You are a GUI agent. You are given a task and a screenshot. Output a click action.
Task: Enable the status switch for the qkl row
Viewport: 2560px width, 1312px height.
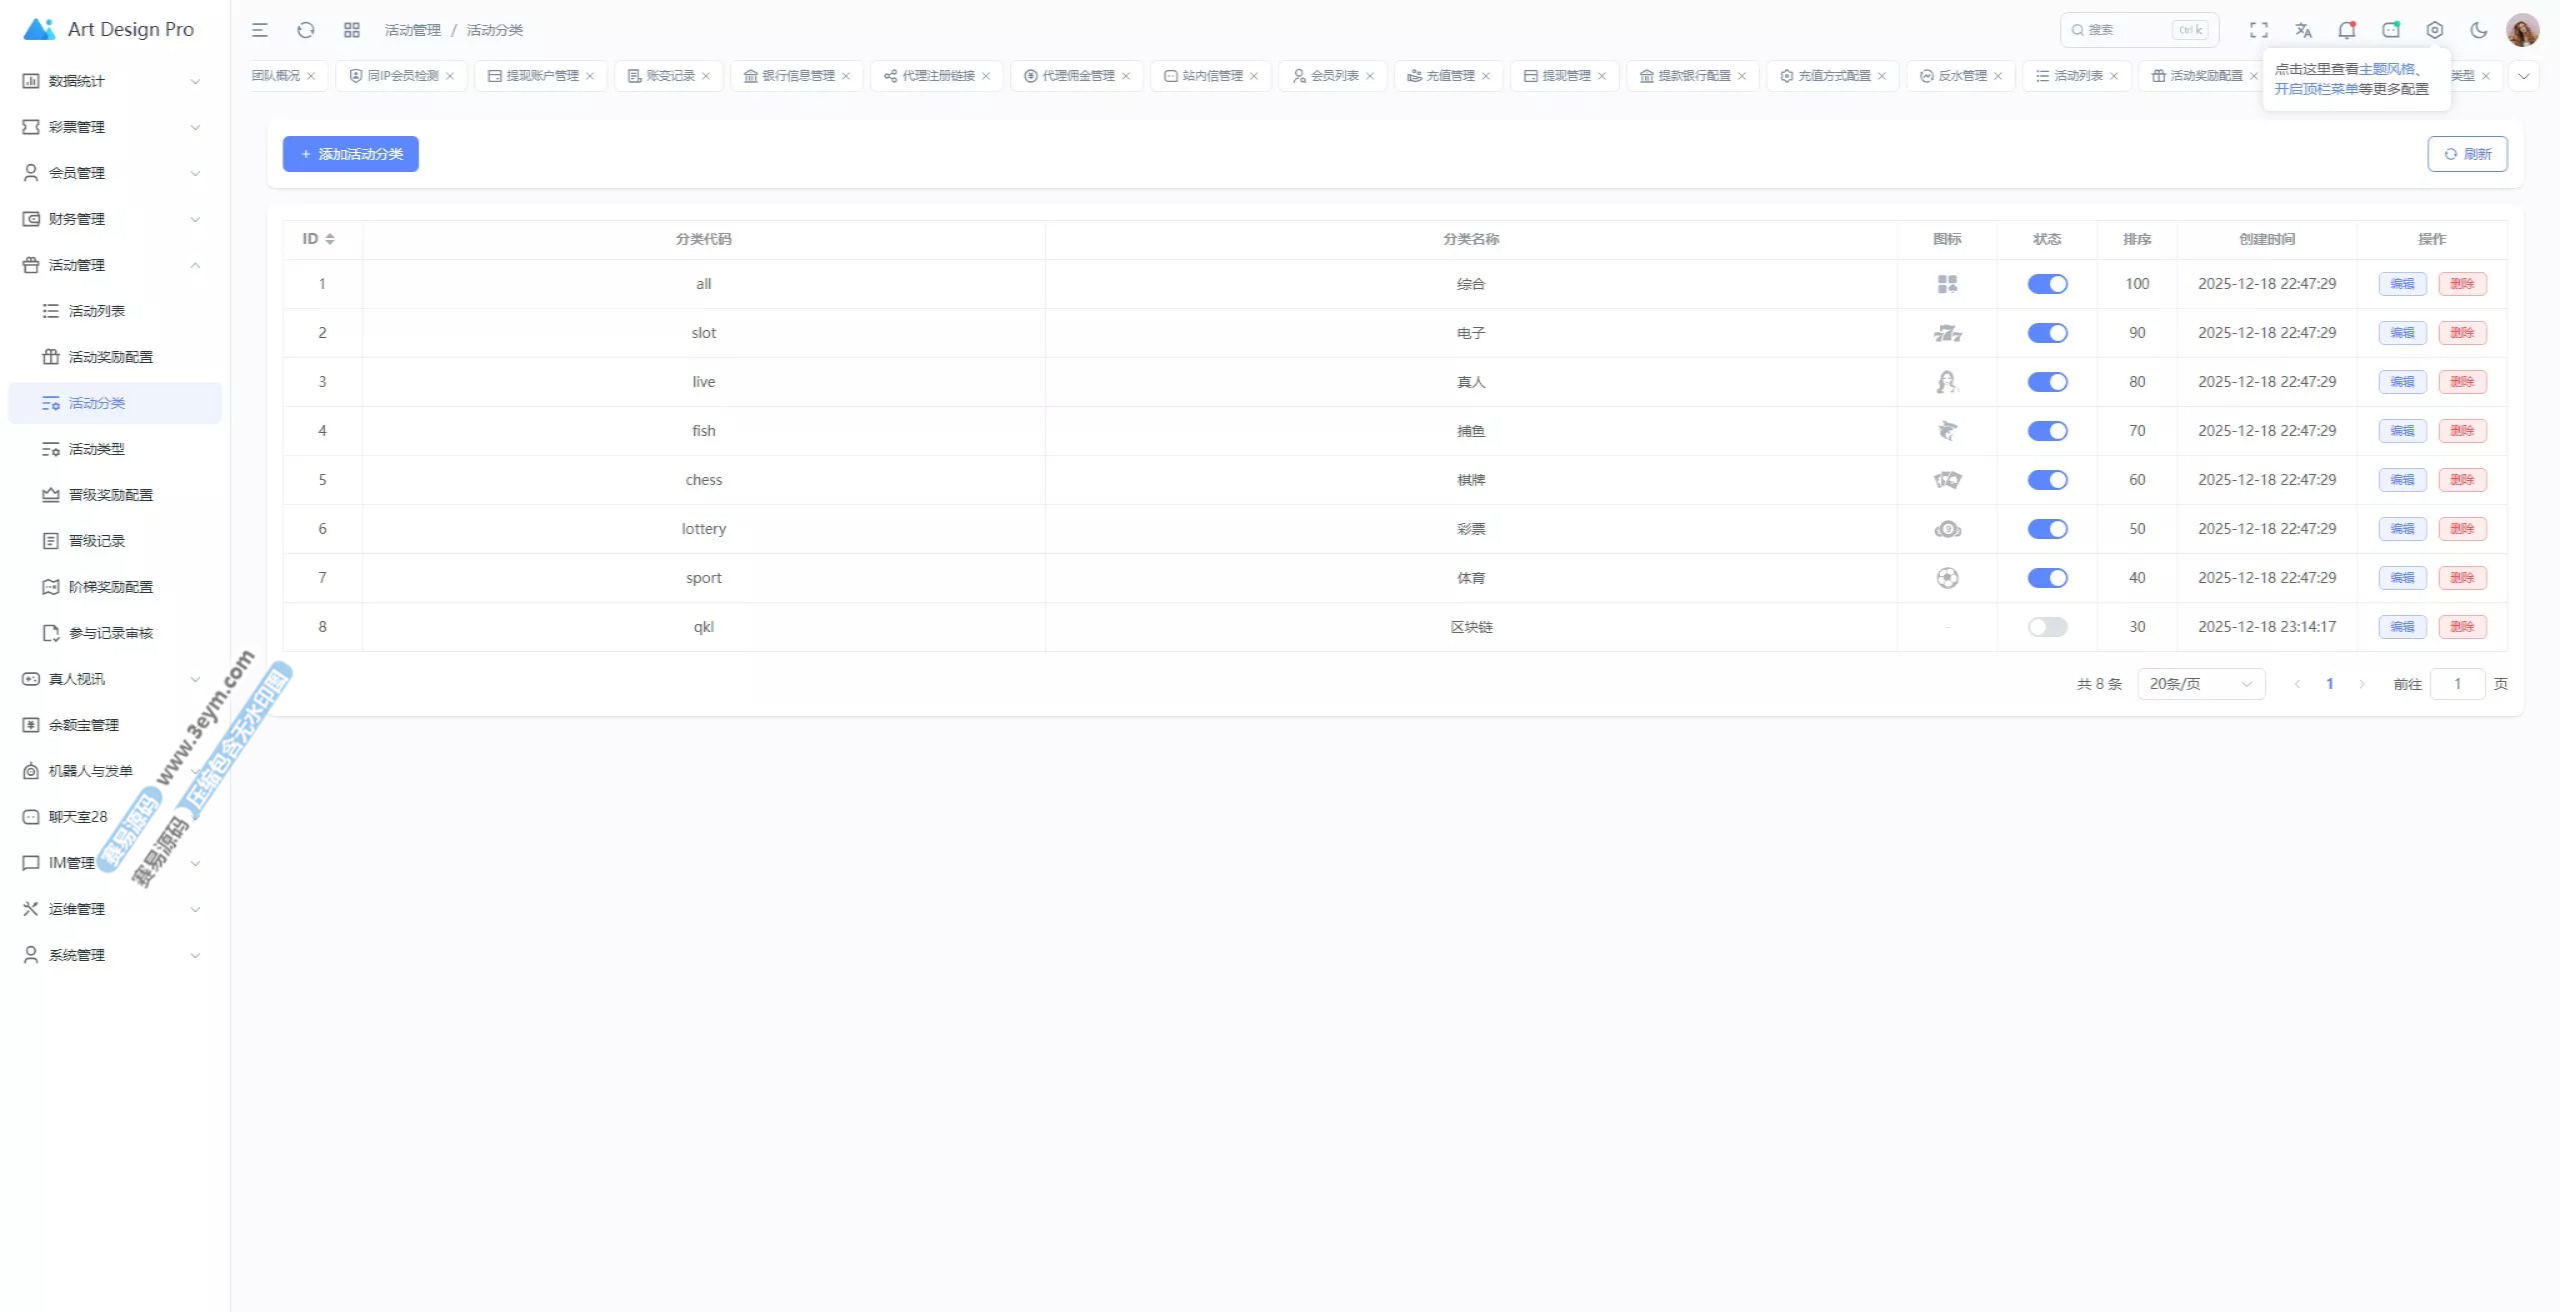(x=2047, y=627)
